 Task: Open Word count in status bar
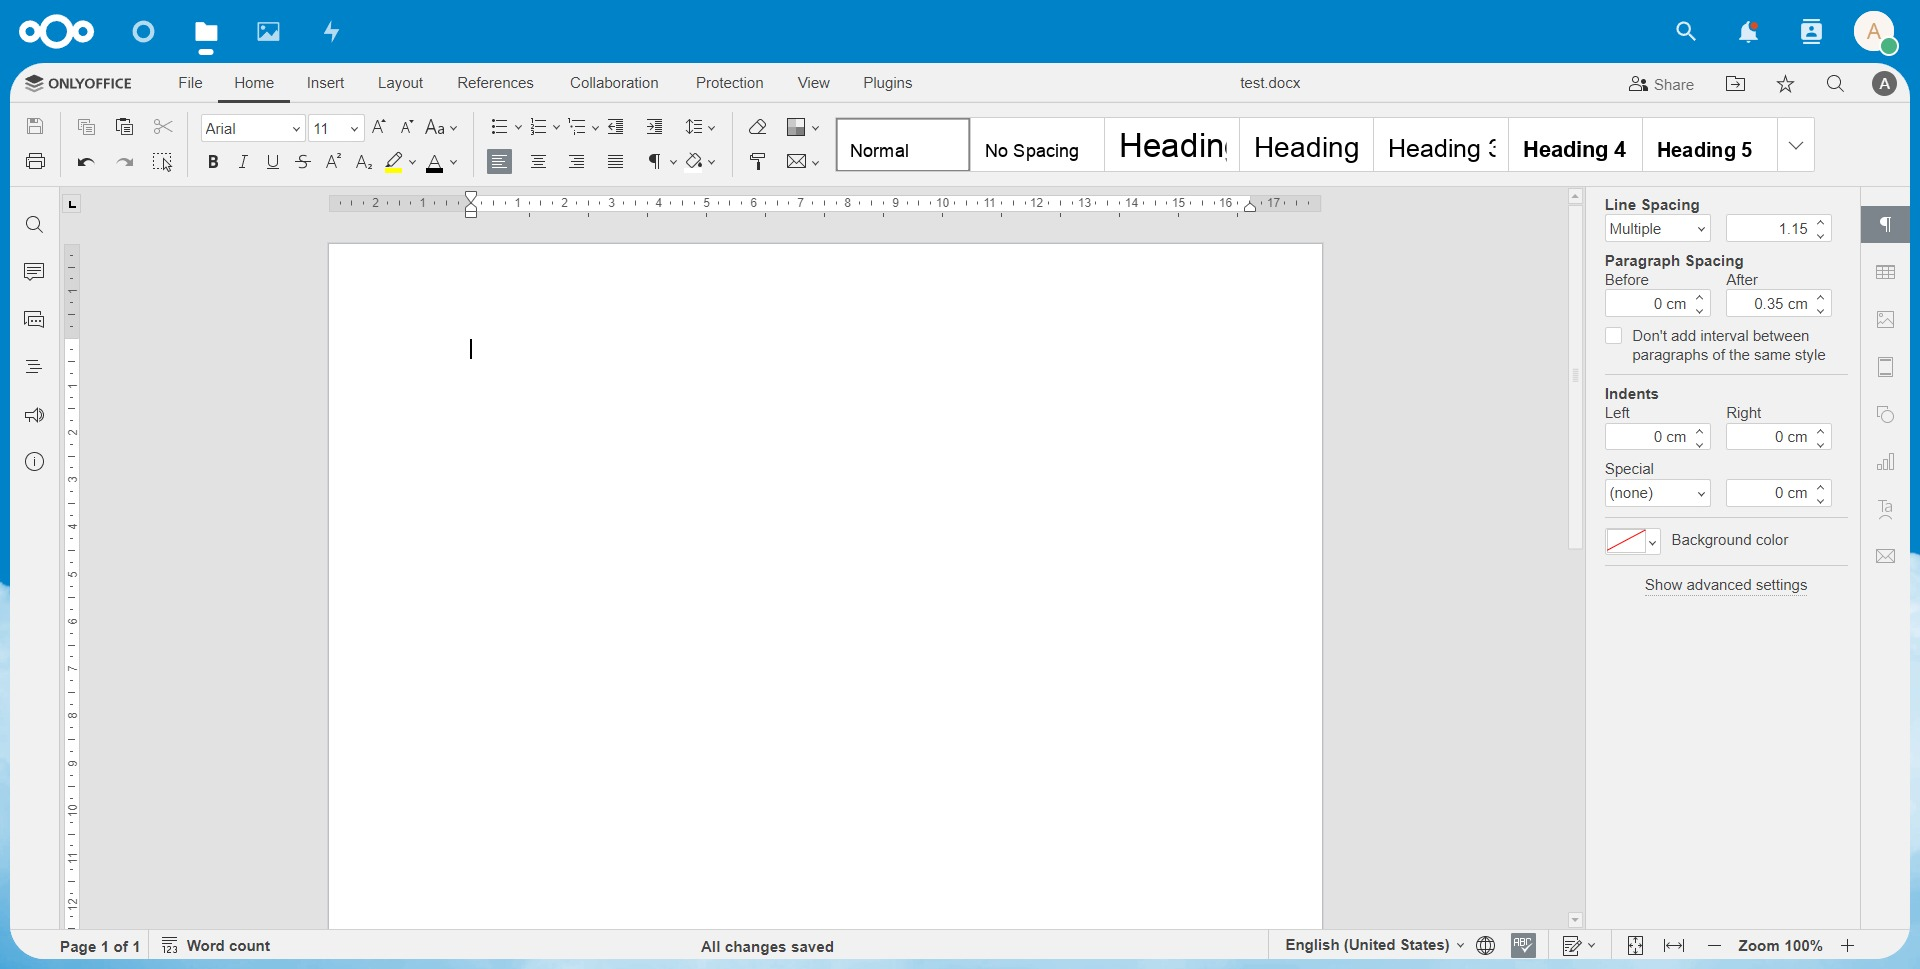pyautogui.click(x=216, y=946)
